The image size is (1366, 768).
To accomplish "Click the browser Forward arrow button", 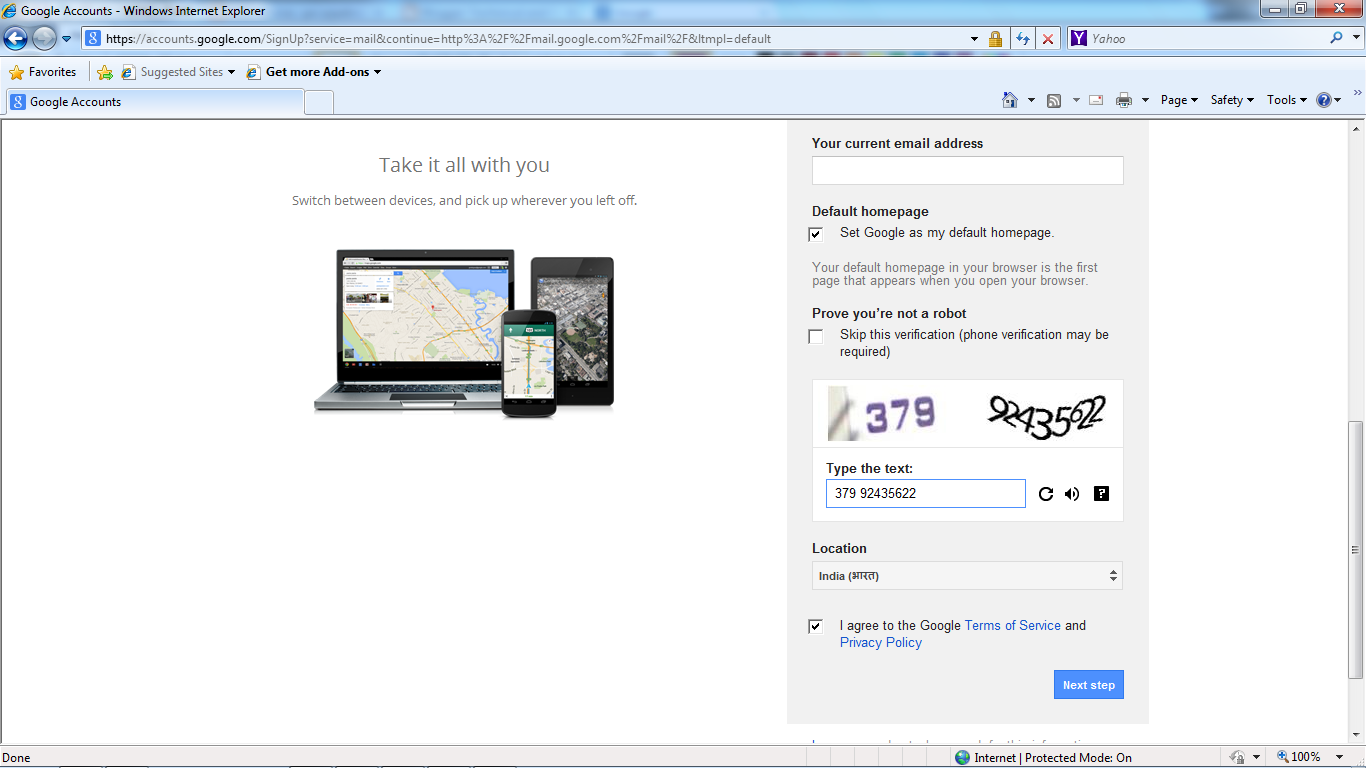I will pos(44,39).
